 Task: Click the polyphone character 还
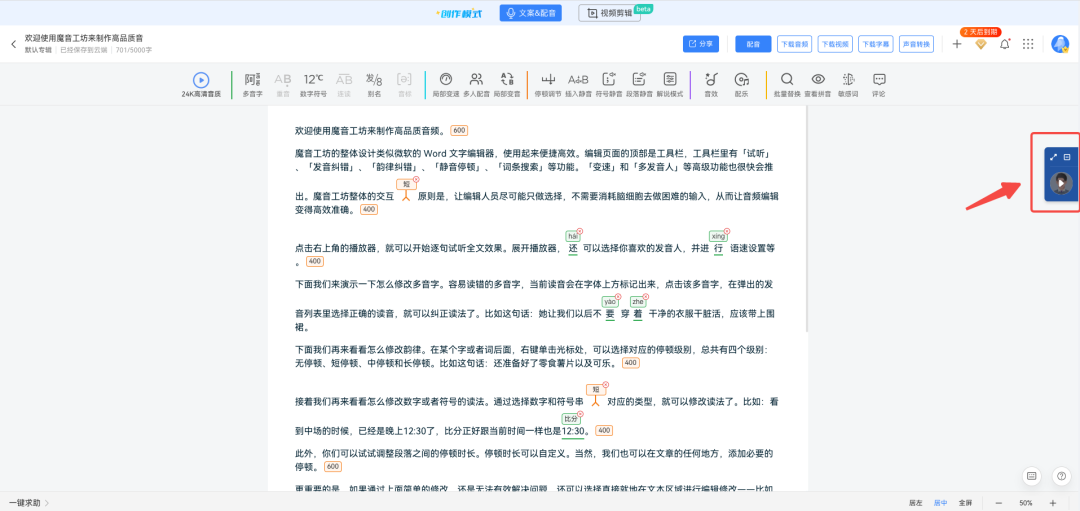coord(573,248)
